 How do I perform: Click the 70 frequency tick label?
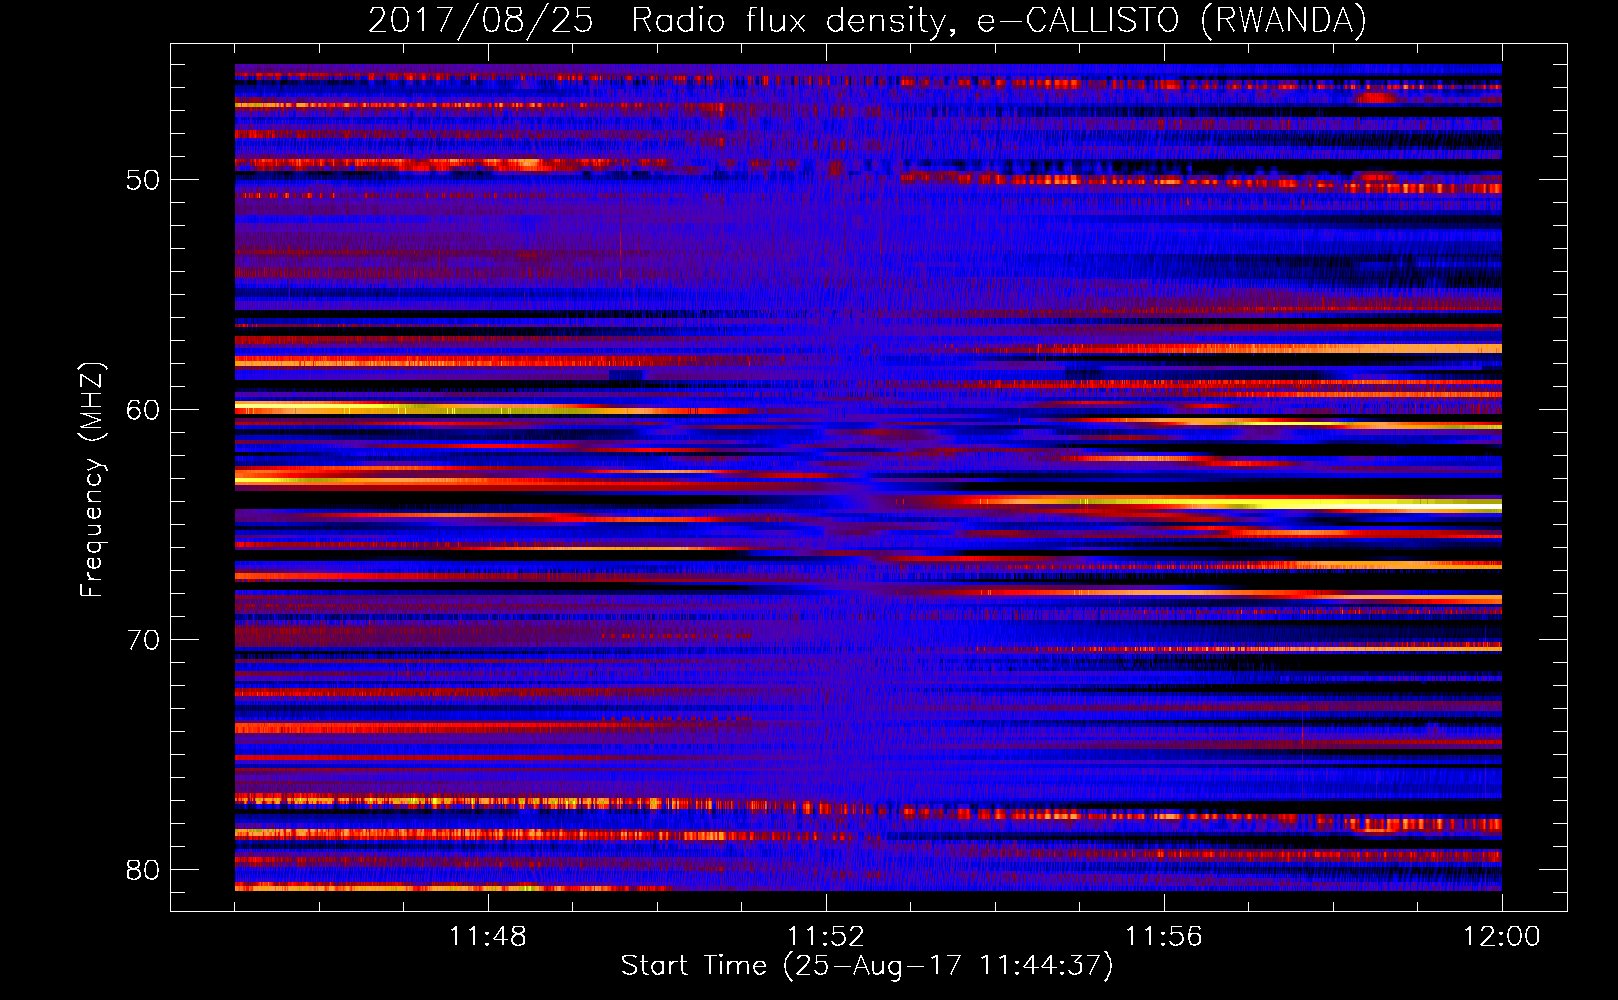point(143,640)
